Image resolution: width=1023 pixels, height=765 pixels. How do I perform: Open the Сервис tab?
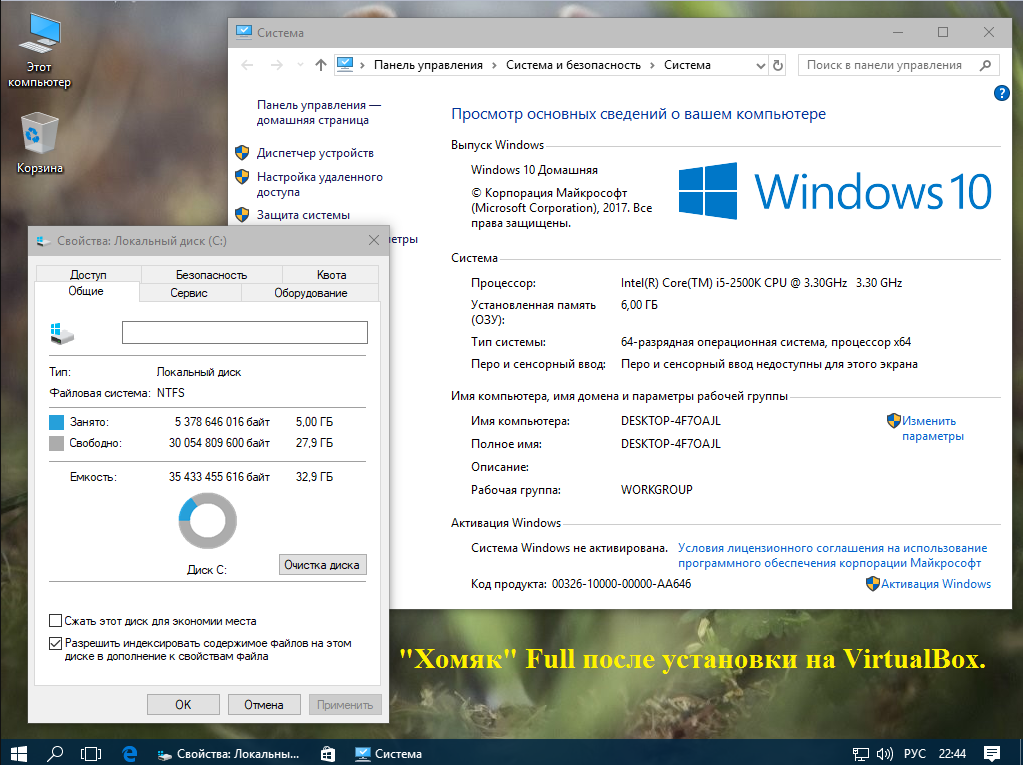point(189,293)
